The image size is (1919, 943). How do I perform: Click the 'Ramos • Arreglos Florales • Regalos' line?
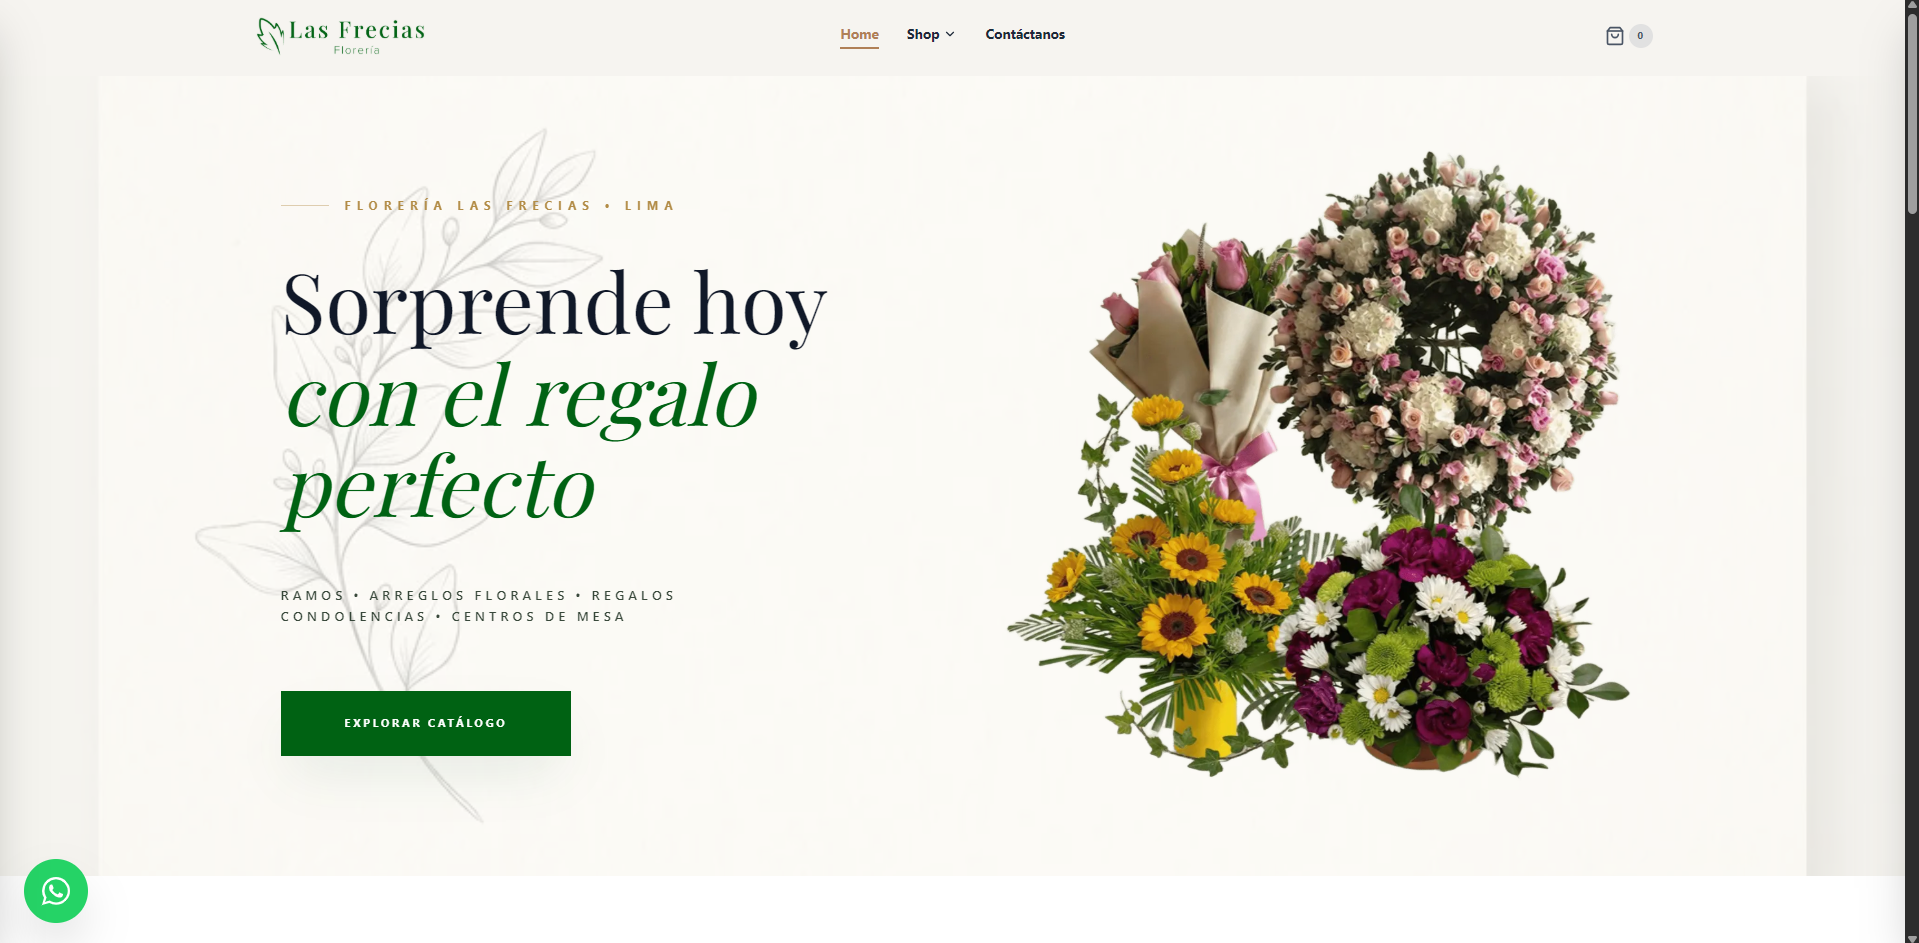478,596
